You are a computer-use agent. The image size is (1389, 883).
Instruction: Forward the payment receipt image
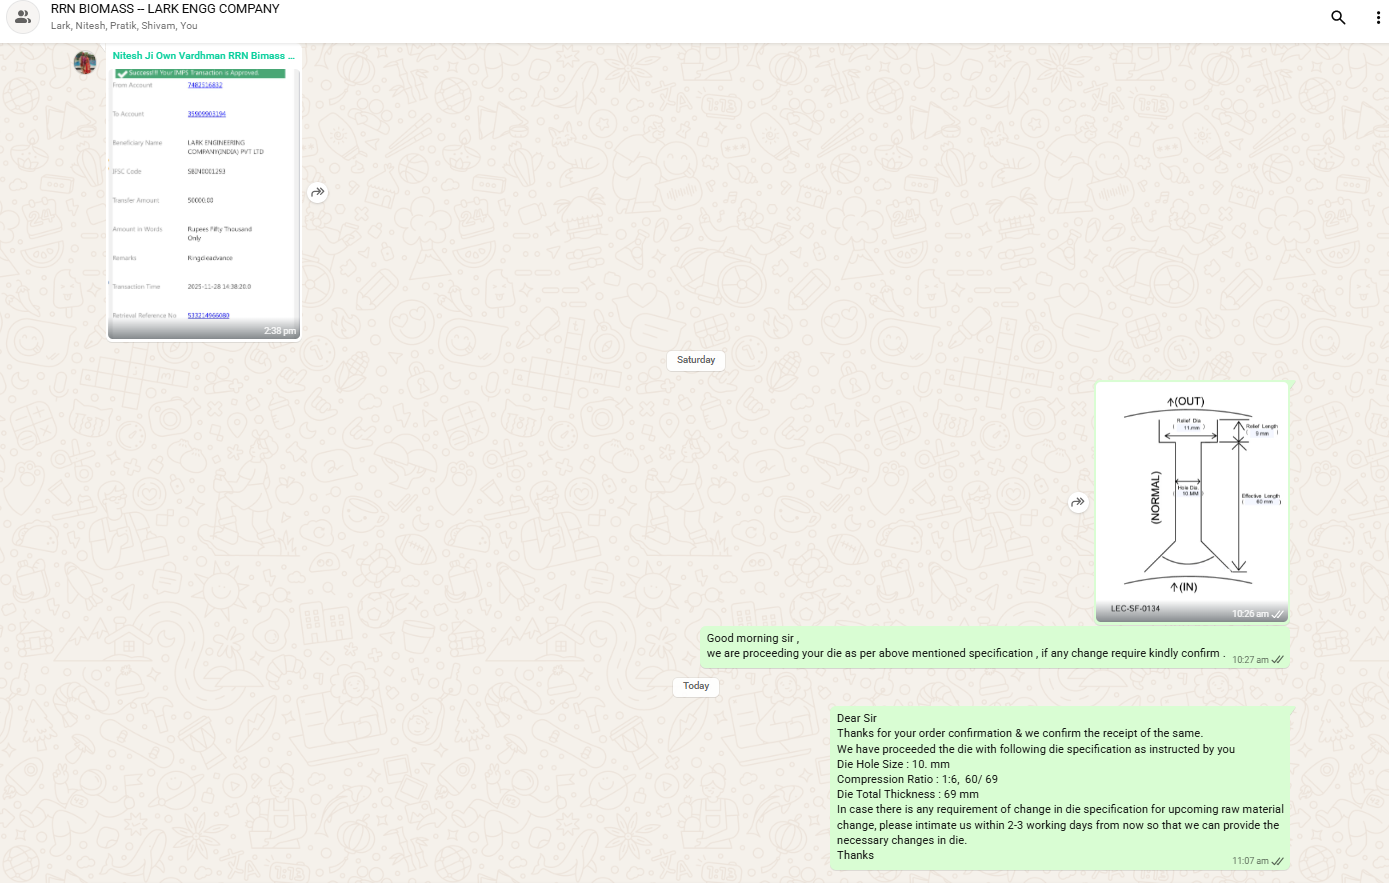317,192
